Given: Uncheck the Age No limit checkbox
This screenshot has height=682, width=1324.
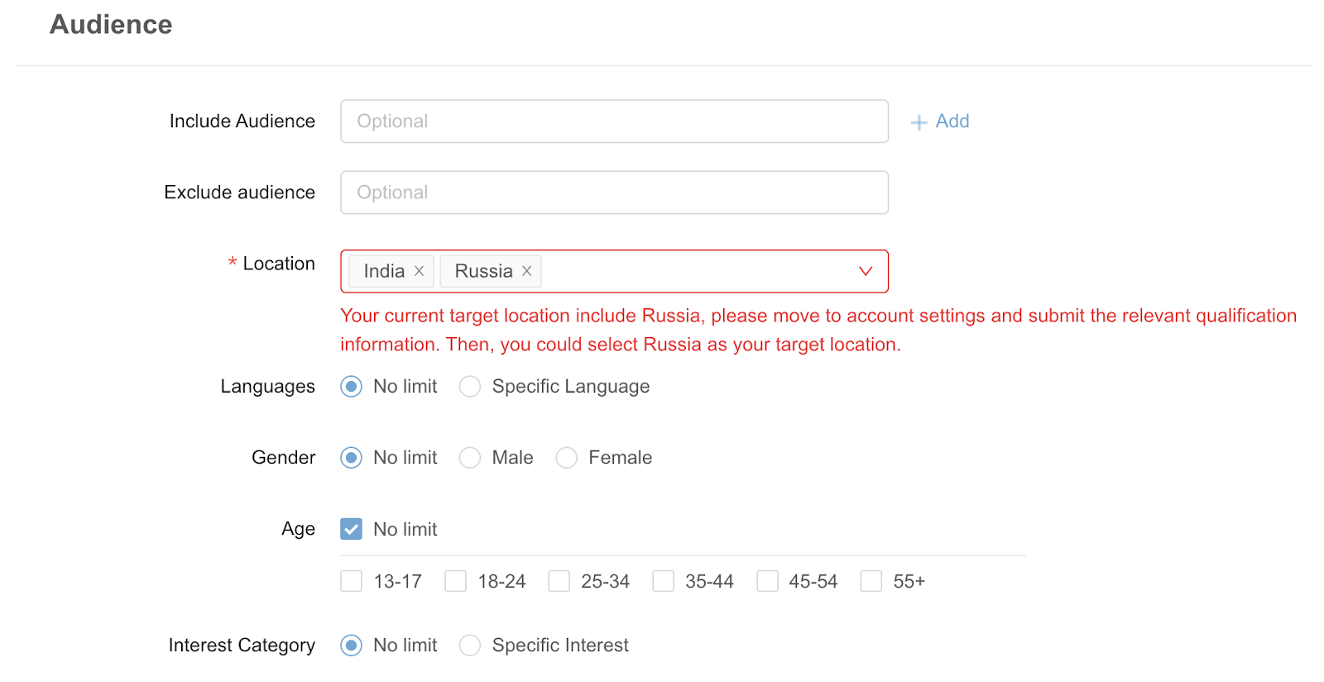Looking at the screenshot, I should (351, 529).
